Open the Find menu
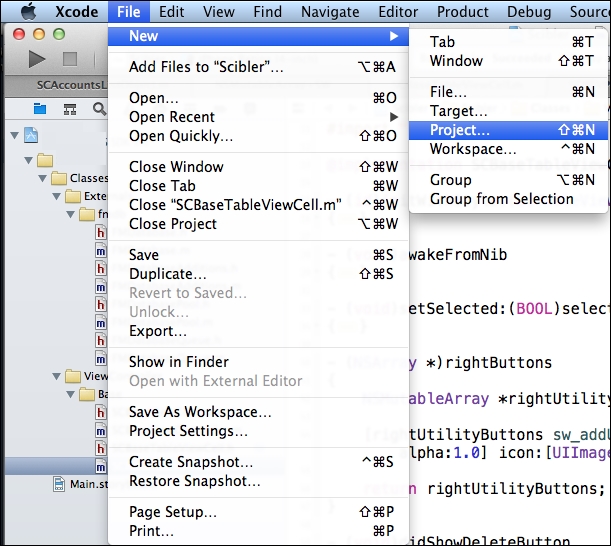This screenshot has height=546, width=611. [267, 12]
